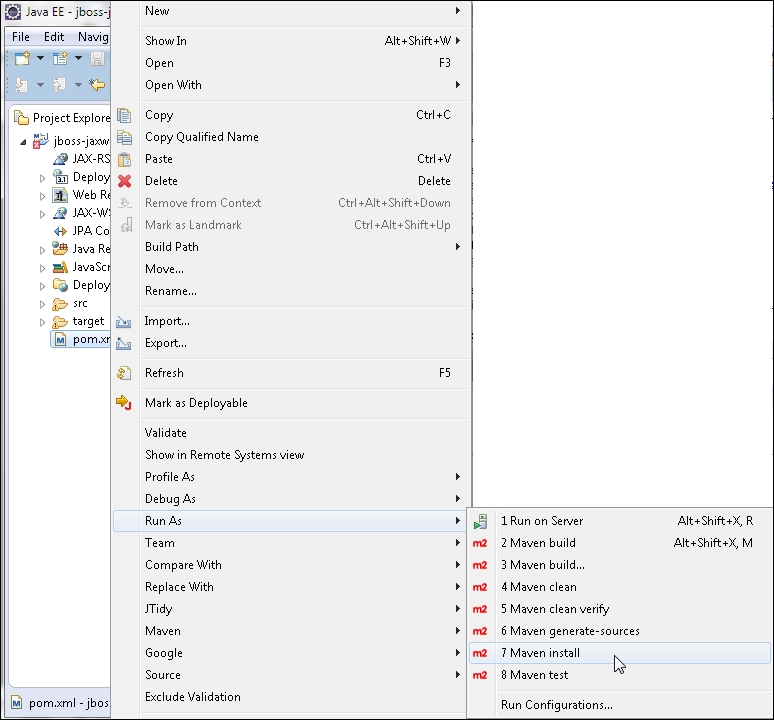
Task: Click the JavaScript Resources node icon
Action: click(x=60, y=267)
